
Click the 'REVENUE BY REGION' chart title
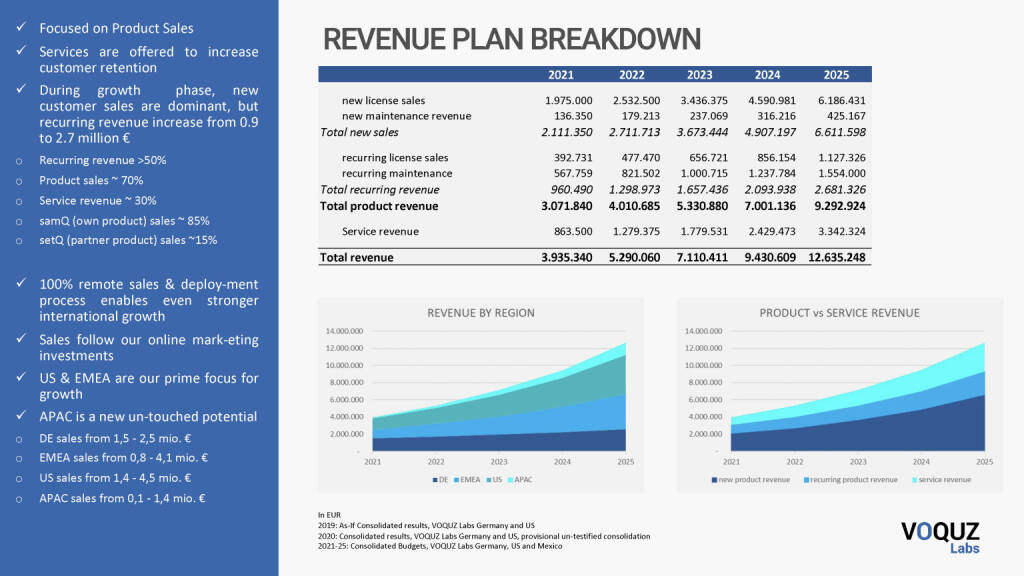point(480,313)
